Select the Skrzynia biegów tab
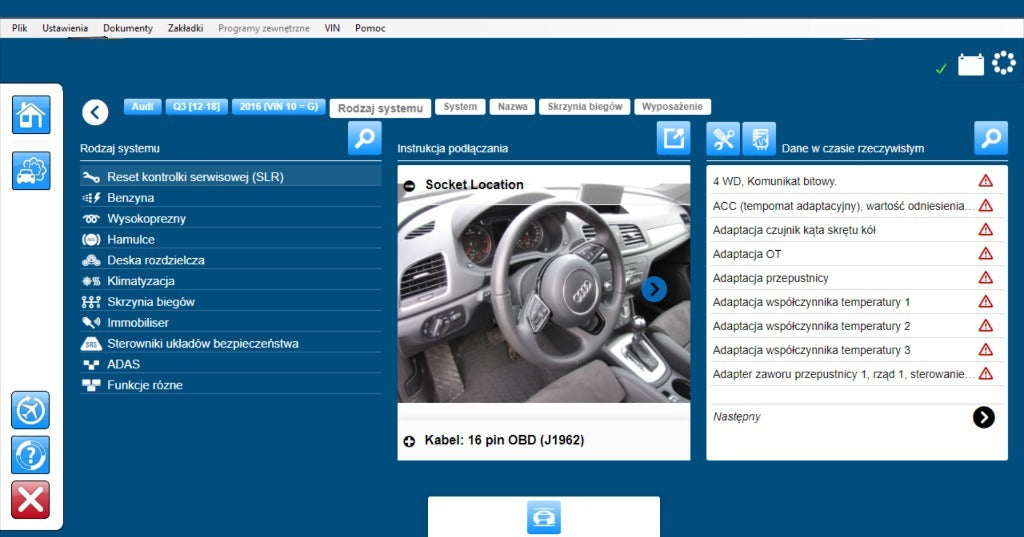The height and width of the screenshot is (537, 1024). pyautogui.click(x=584, y=106)
